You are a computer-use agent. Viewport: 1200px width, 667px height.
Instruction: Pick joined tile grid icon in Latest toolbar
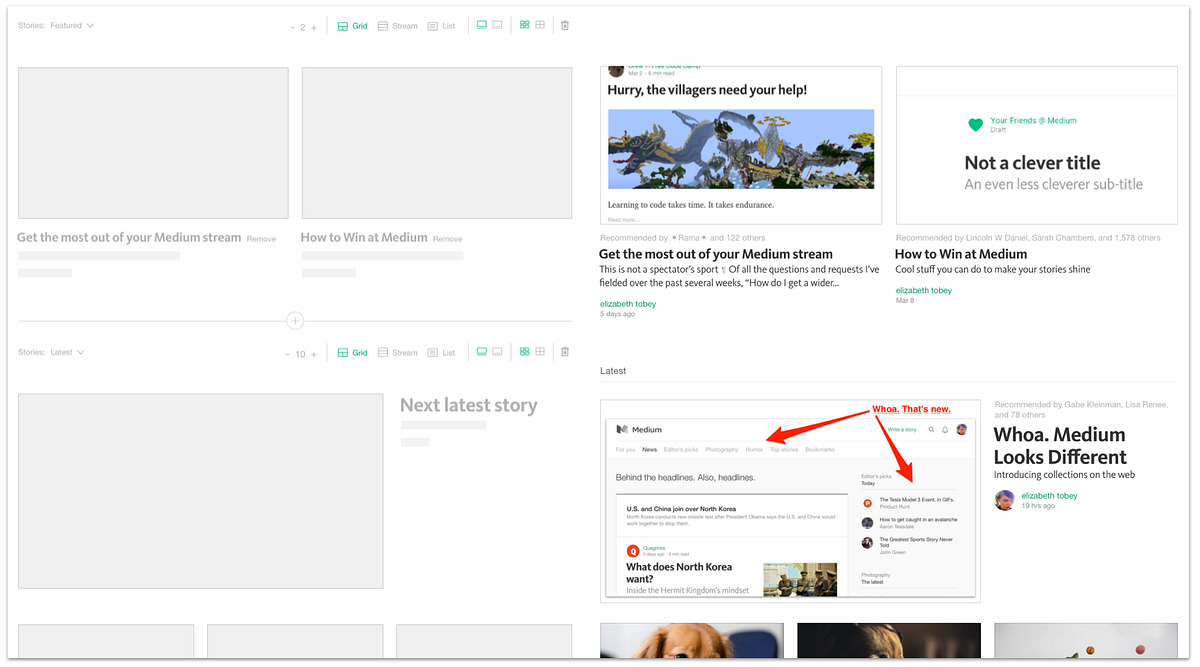point(540,351)
